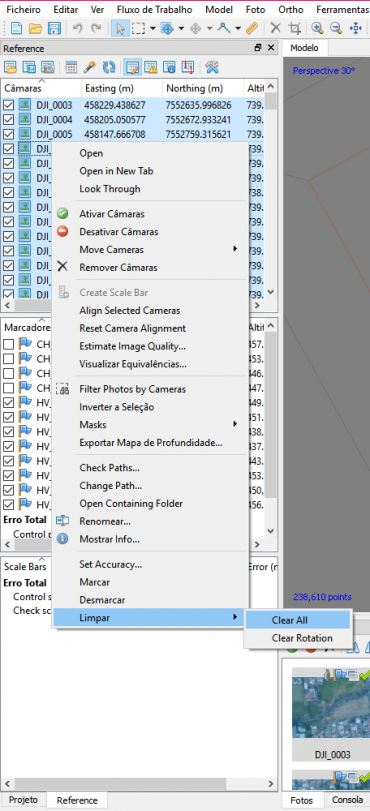Click the Open project folder icon

35,29
